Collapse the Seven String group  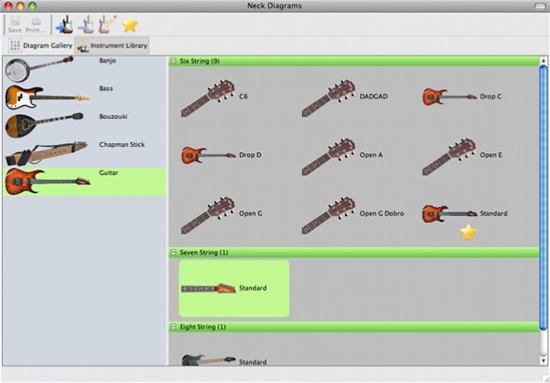173,252
